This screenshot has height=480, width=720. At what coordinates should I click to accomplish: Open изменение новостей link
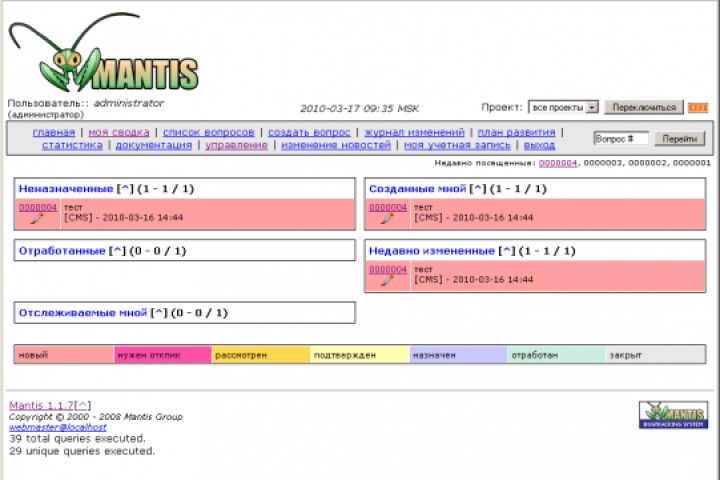336,145
